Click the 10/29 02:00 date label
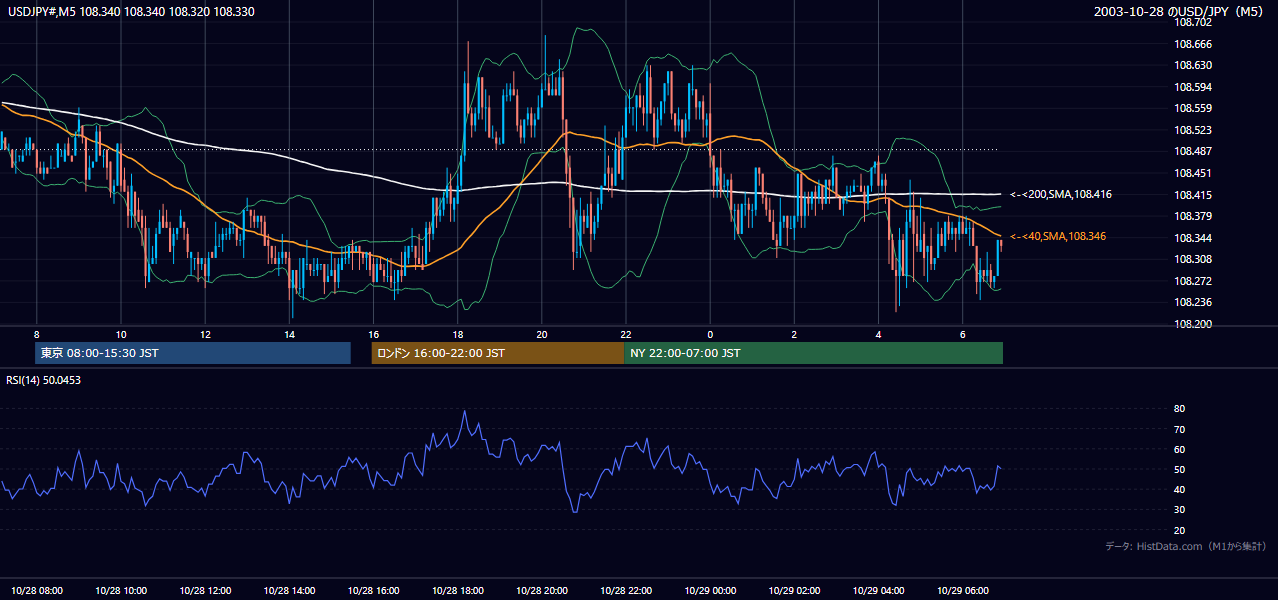Image resolution: width=1278 pixels, height=600 pixels. tap(793, 591)
